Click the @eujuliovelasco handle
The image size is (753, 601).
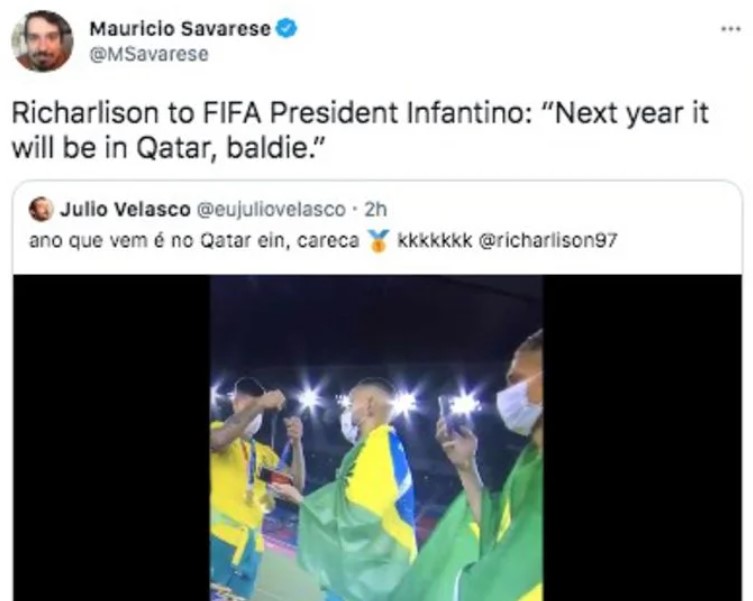(270, 209)
